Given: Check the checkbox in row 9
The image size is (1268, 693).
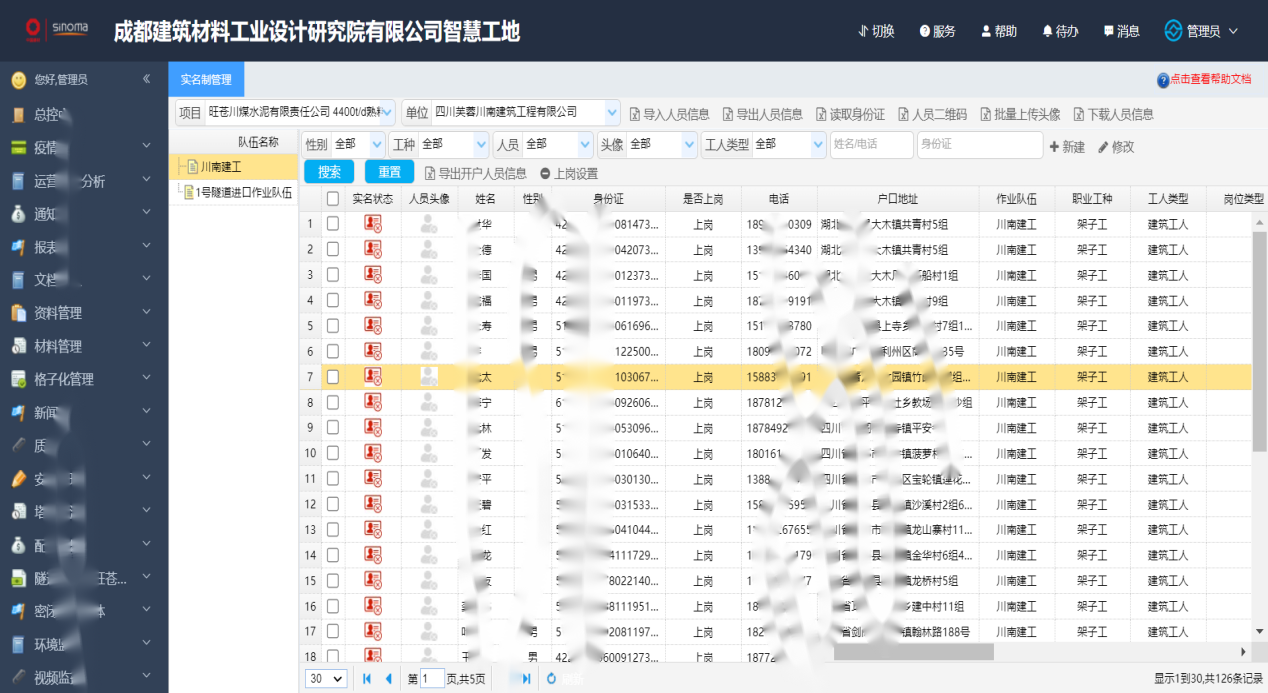Looking at the screenshot, I should pyautogui.click(x=333, y=428).
